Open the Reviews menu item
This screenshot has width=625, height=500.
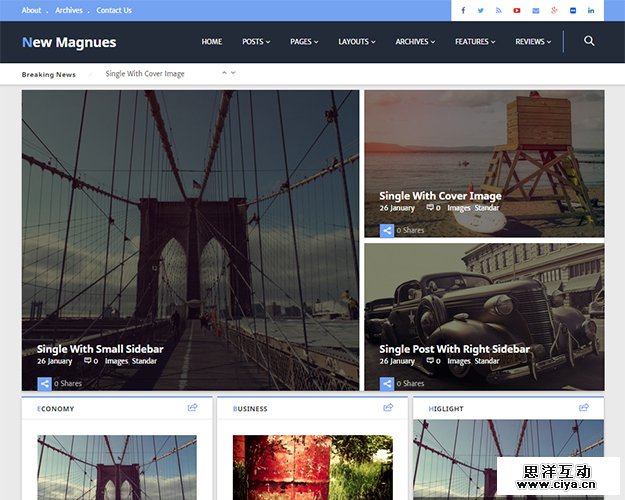point(534,42)
